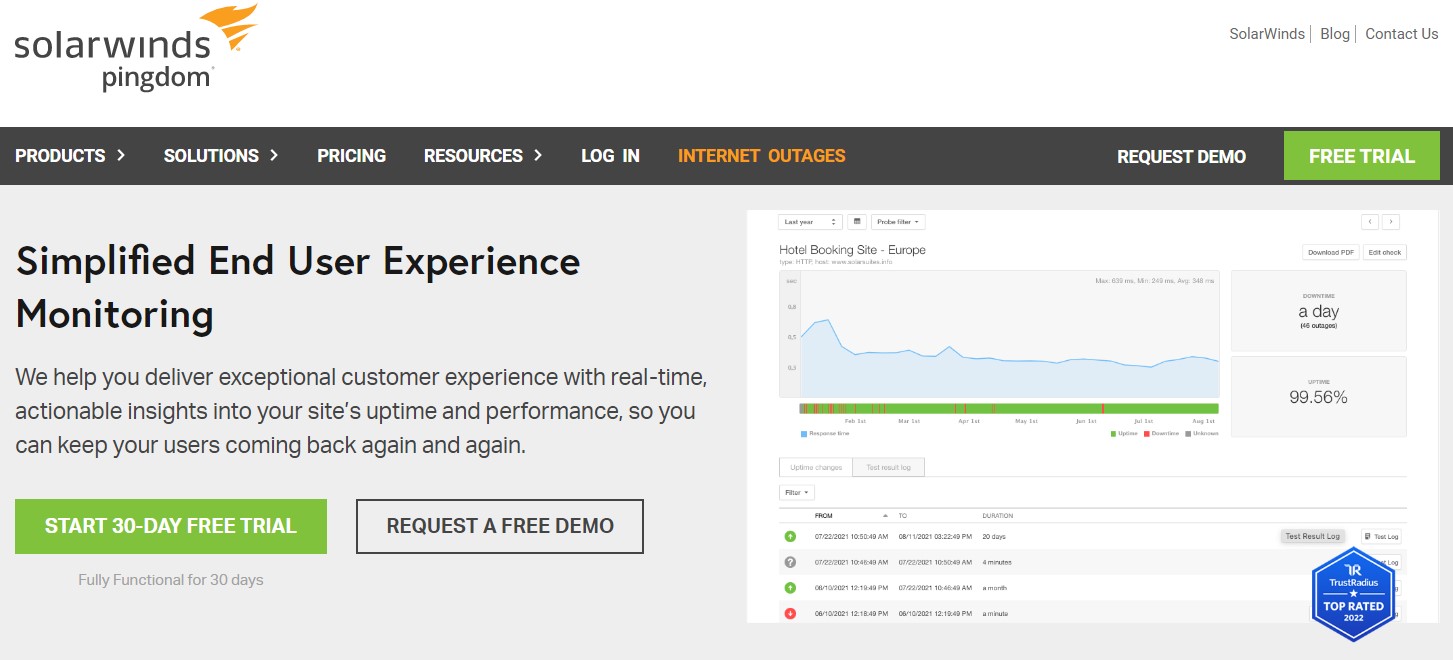Open the PRODUCTS menu
Screen dimensions: 1453x660
click(60, 156)
